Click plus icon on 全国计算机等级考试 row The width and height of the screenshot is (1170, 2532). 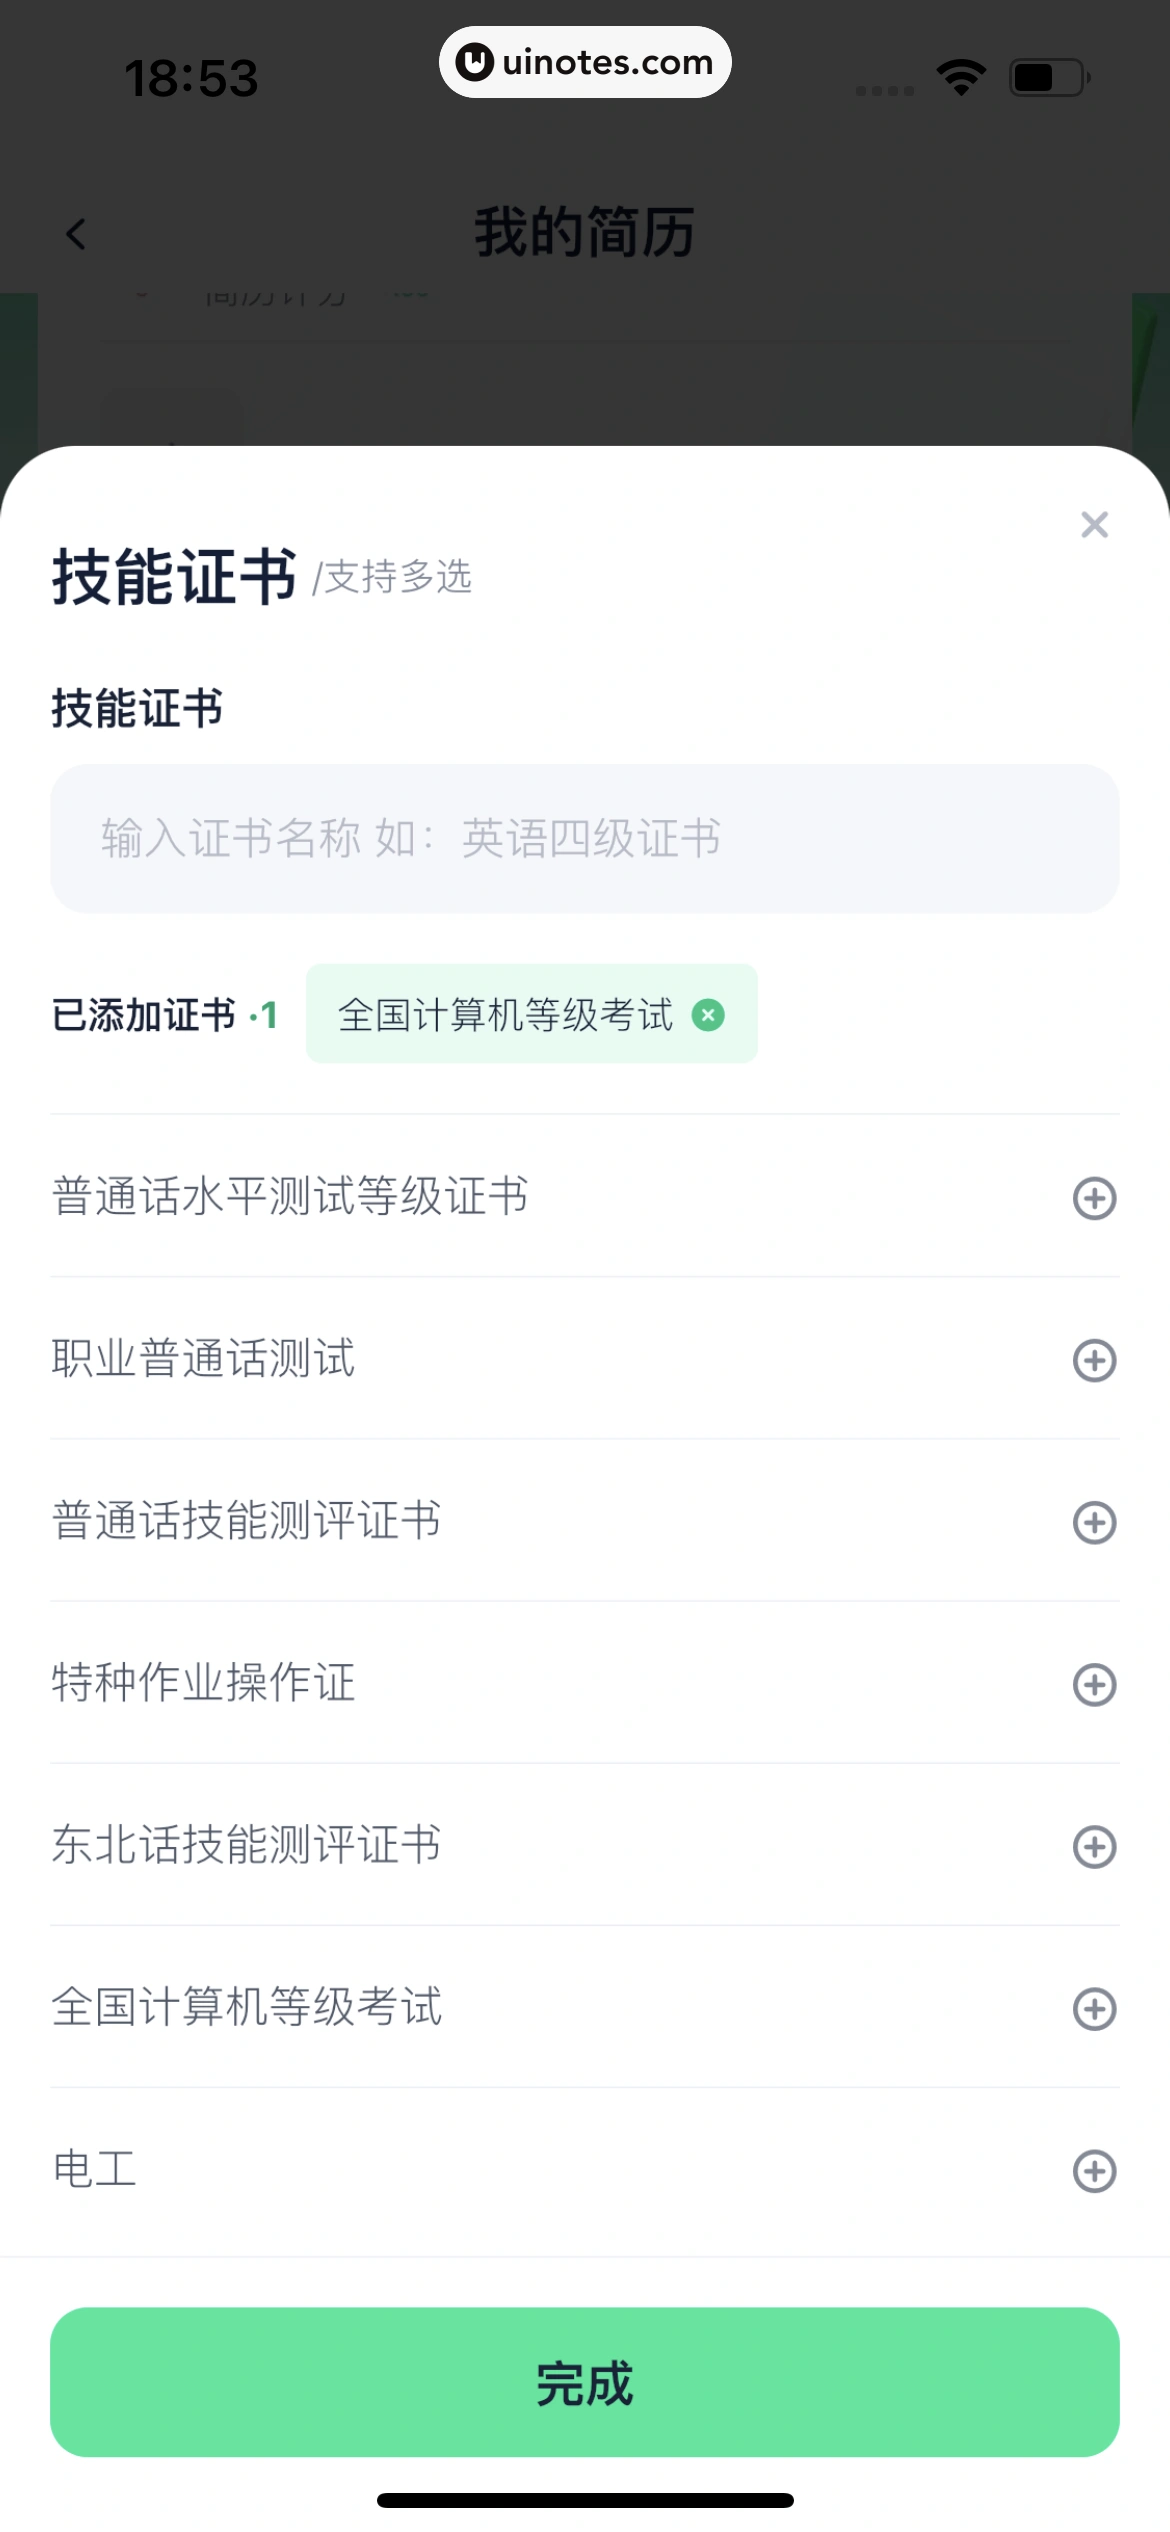click(1094, 2008)
